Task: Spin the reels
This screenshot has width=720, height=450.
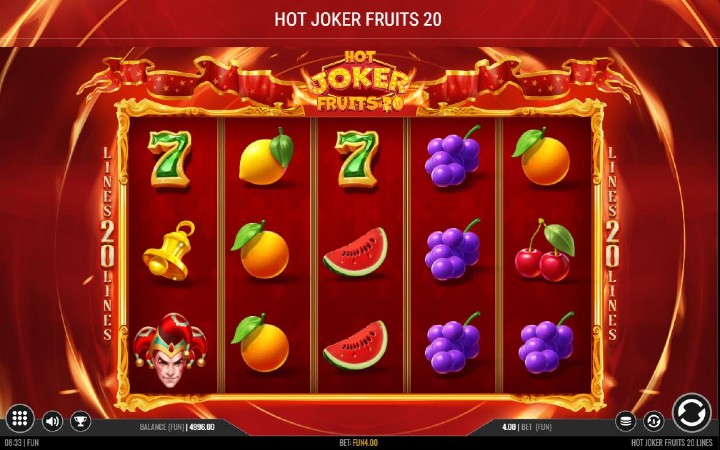Action: click(692, 412)
